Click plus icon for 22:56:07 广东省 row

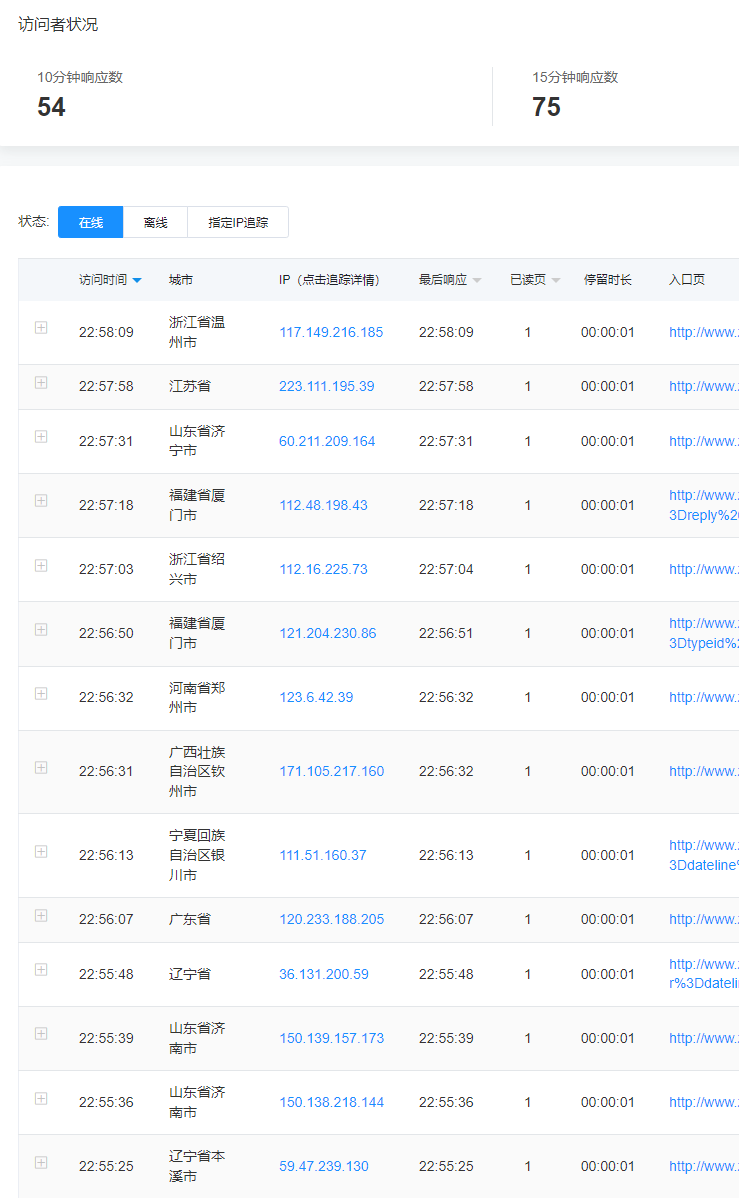click(41, 915)
